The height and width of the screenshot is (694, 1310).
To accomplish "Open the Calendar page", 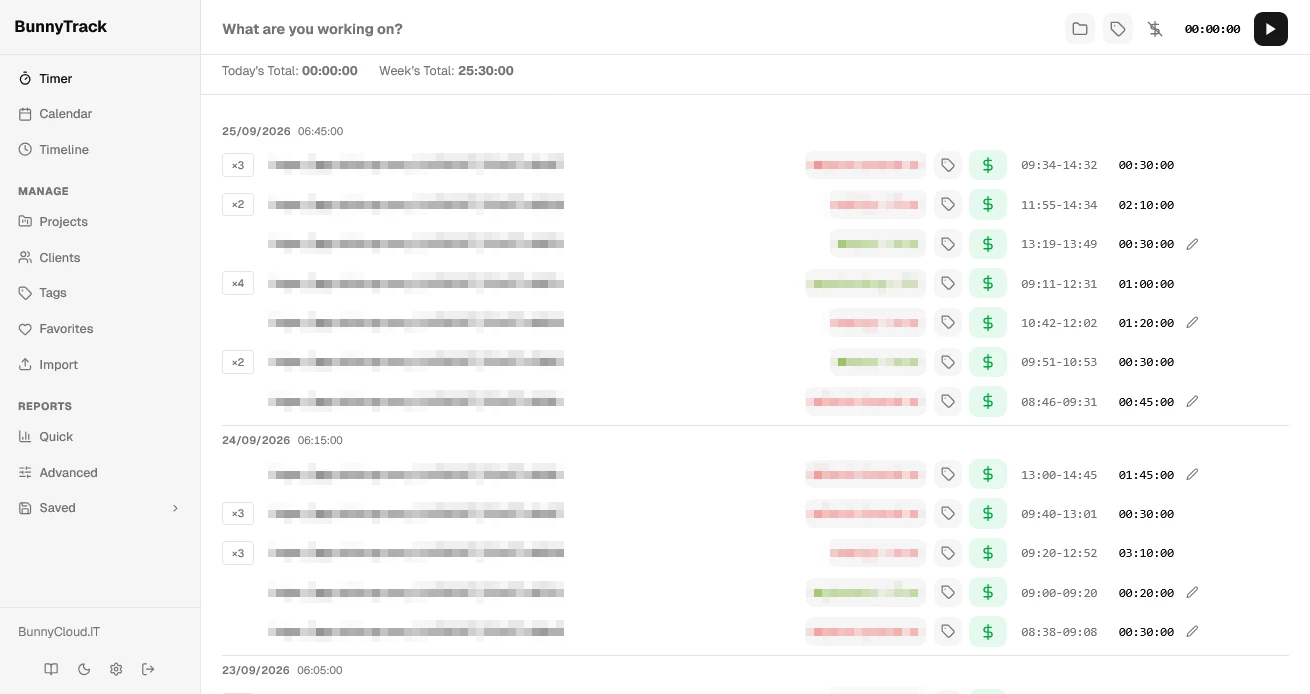I will tap(100, 114).
